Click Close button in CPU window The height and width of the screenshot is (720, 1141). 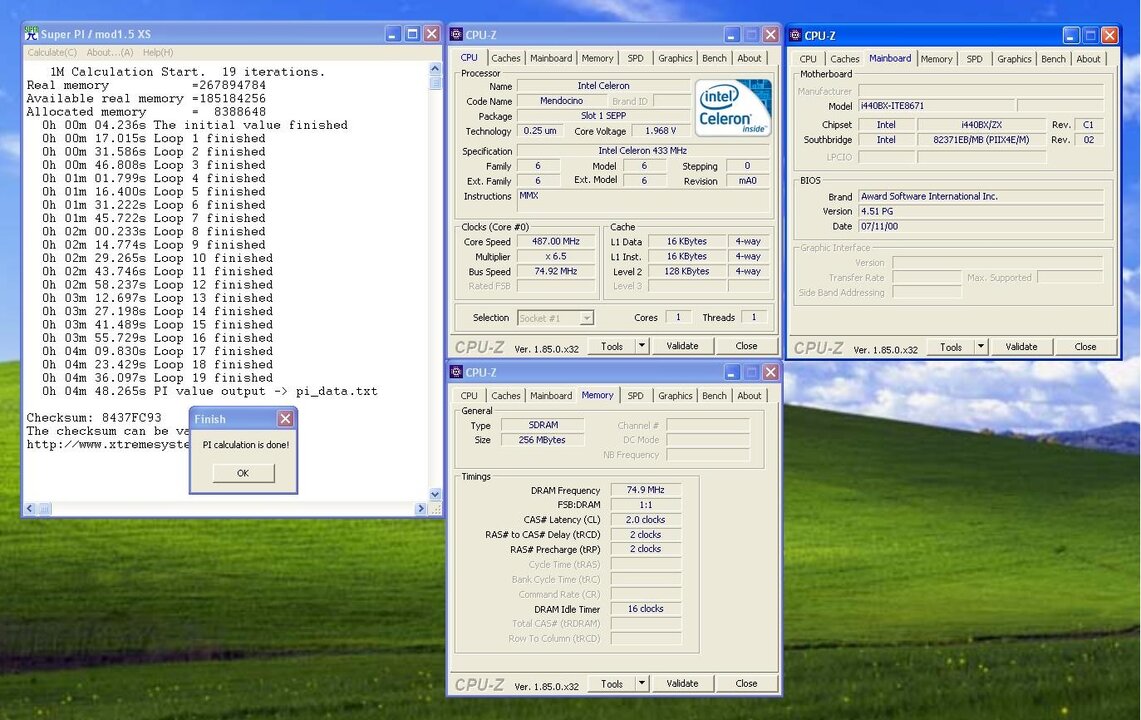pyautogui.click(x=746, y=347)
